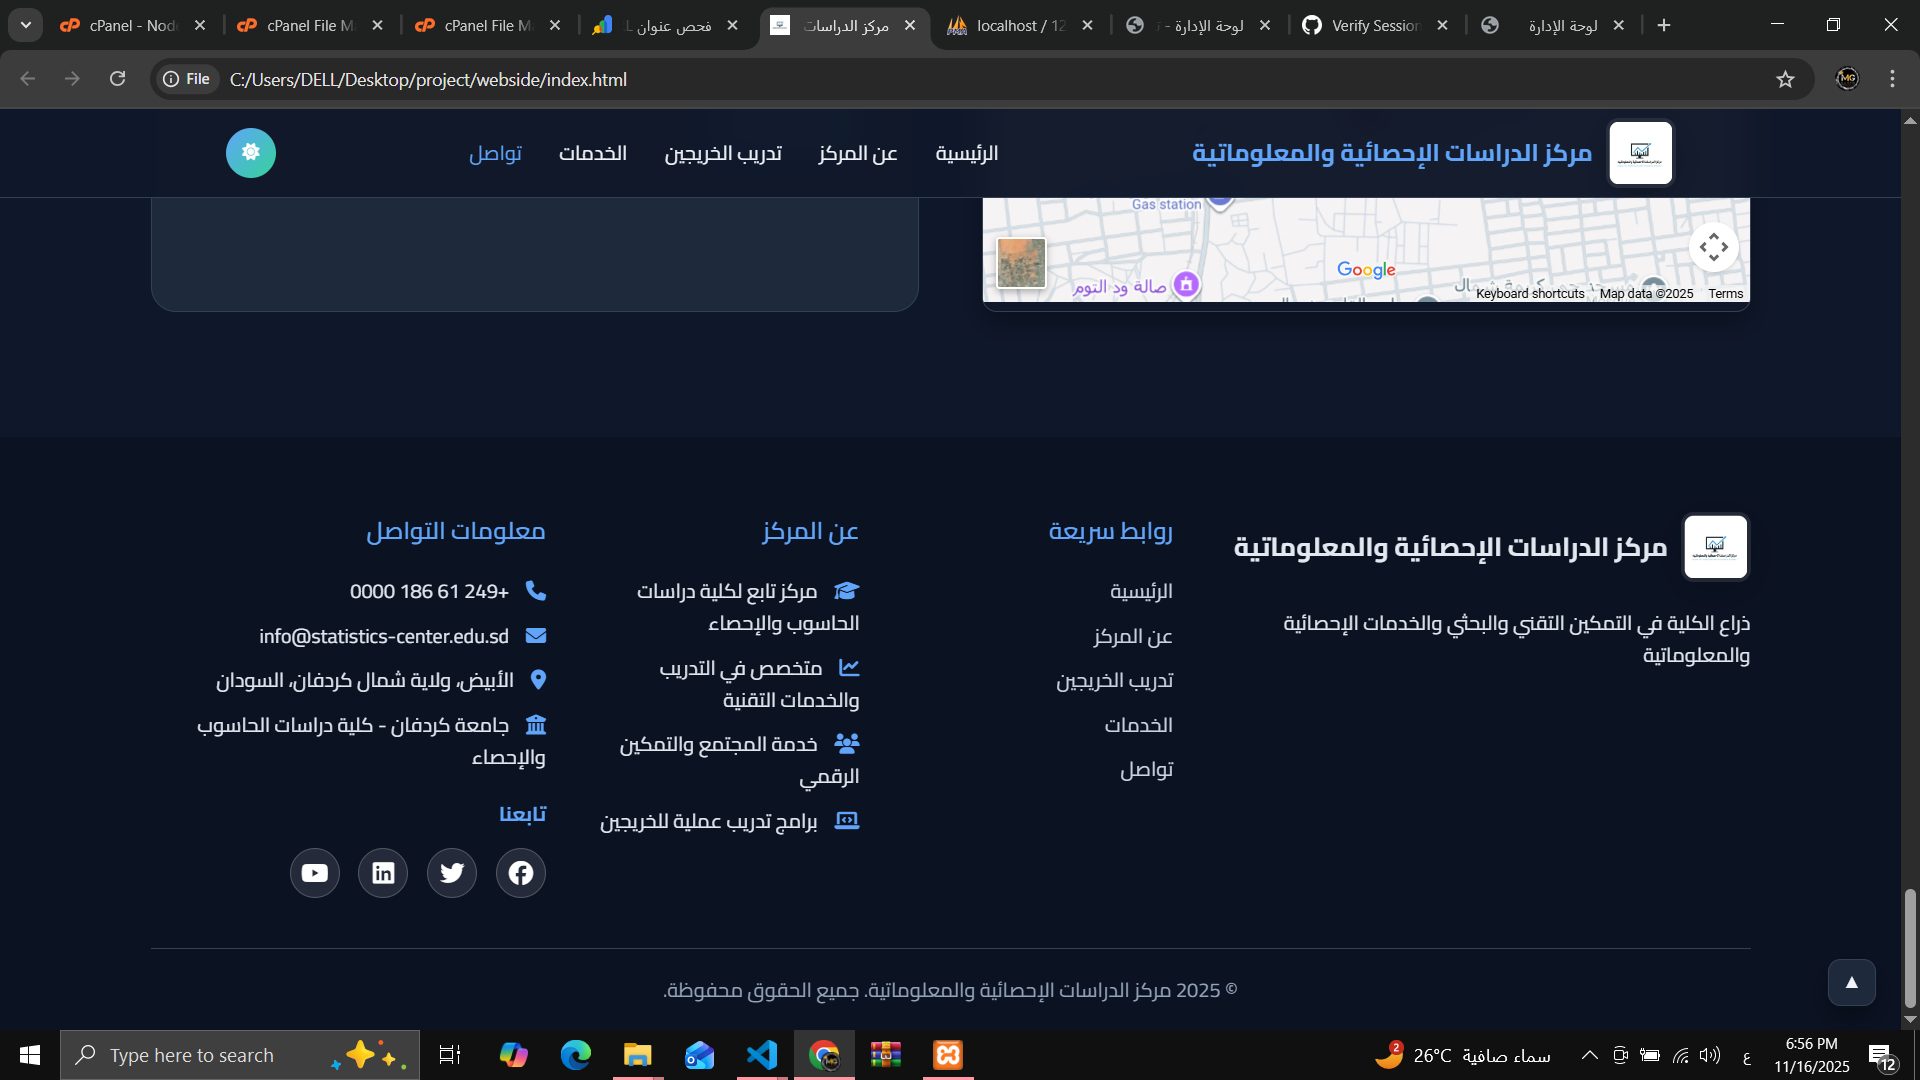Click الخدمات in the top navigation
The height and width of the screenshot is (1080, 1920).
[x=593, y=153]
